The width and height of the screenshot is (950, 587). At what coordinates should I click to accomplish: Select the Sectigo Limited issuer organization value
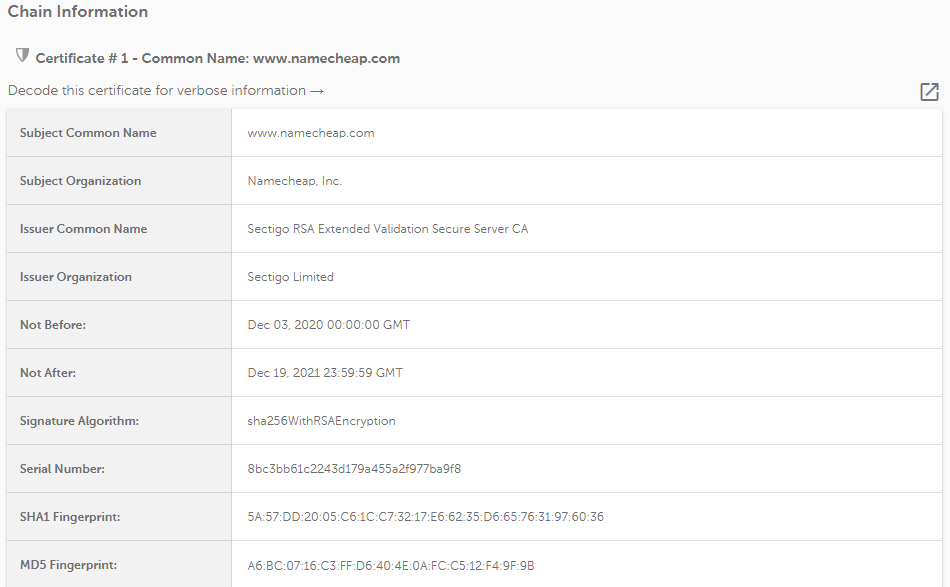pos(290,276)
